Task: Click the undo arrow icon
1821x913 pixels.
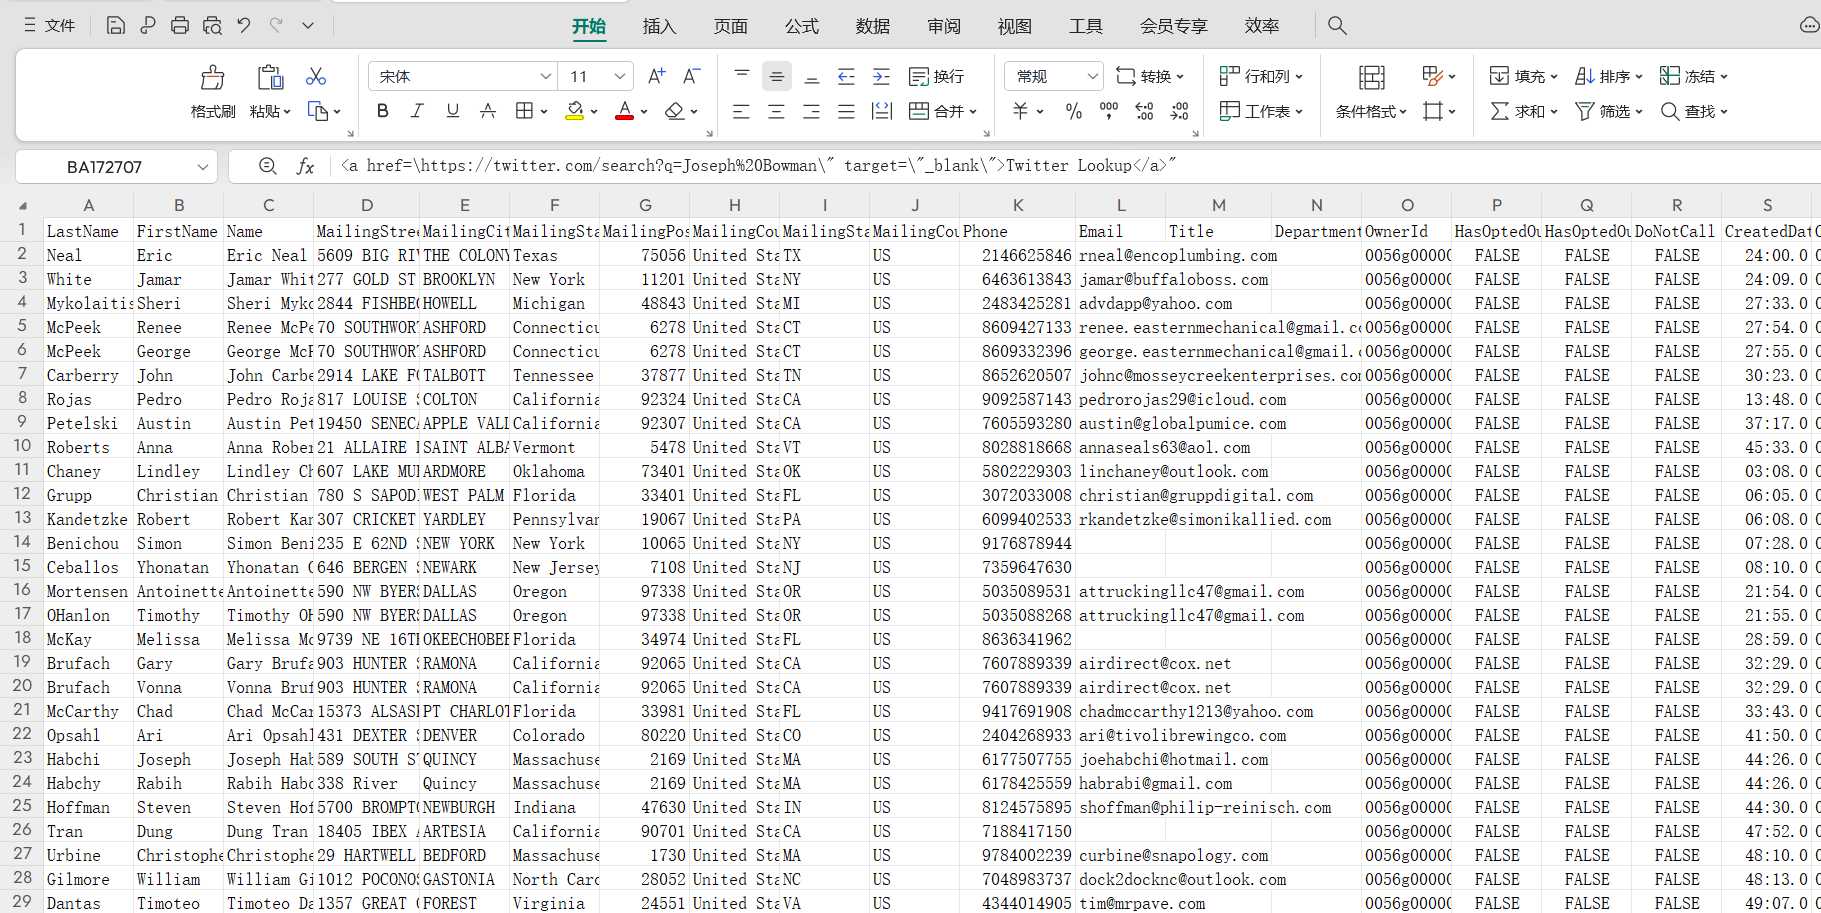Action: (244, 25)
